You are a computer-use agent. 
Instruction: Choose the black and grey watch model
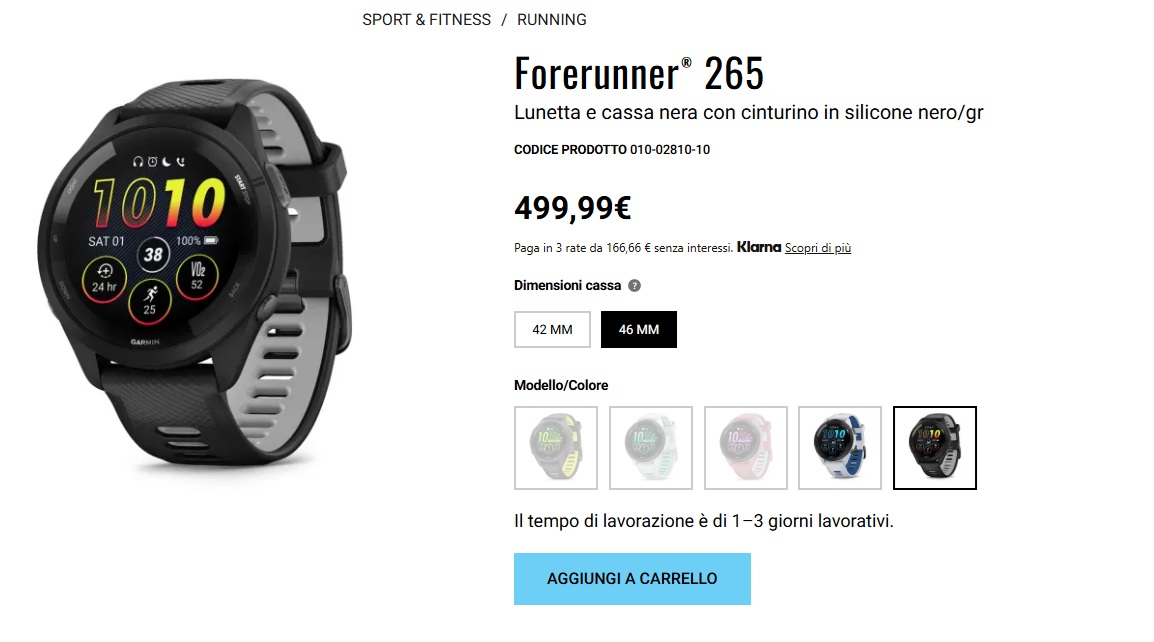[935, 448]
